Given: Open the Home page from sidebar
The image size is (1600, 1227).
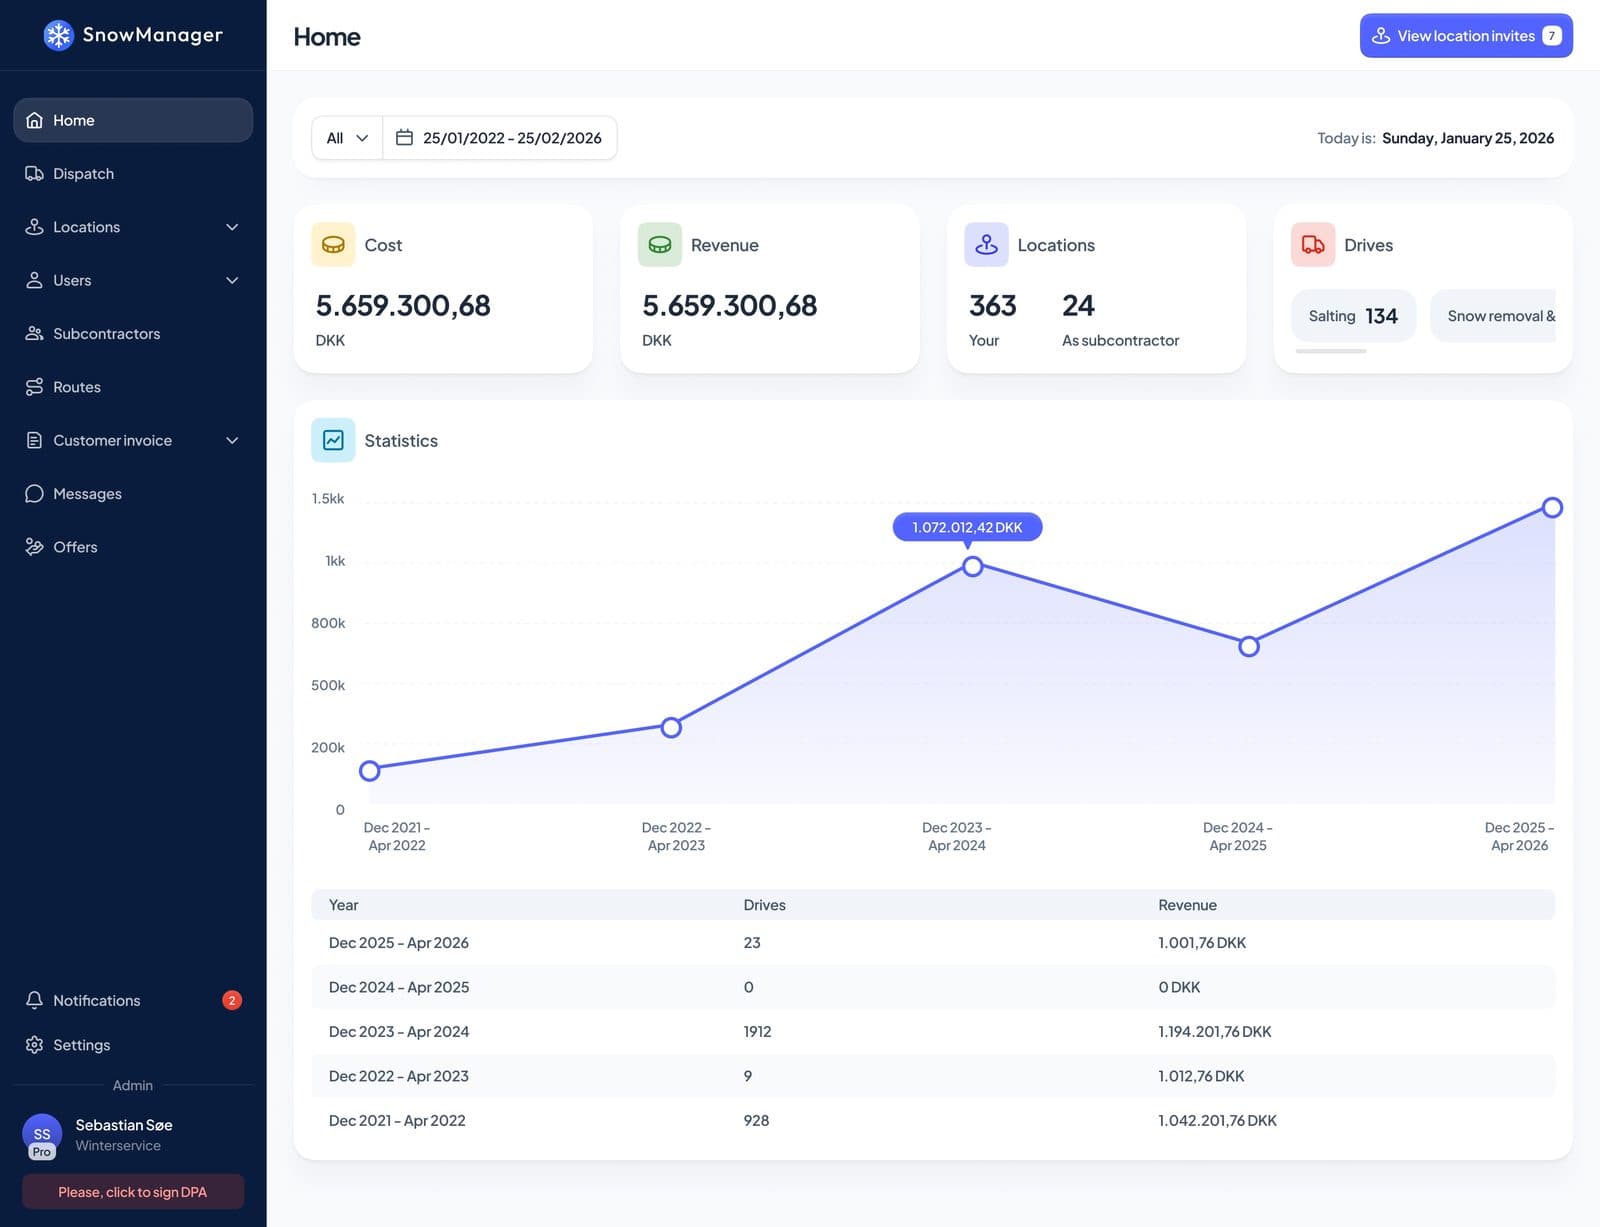Looking at the screenshot, I should [x=133, y=120].
